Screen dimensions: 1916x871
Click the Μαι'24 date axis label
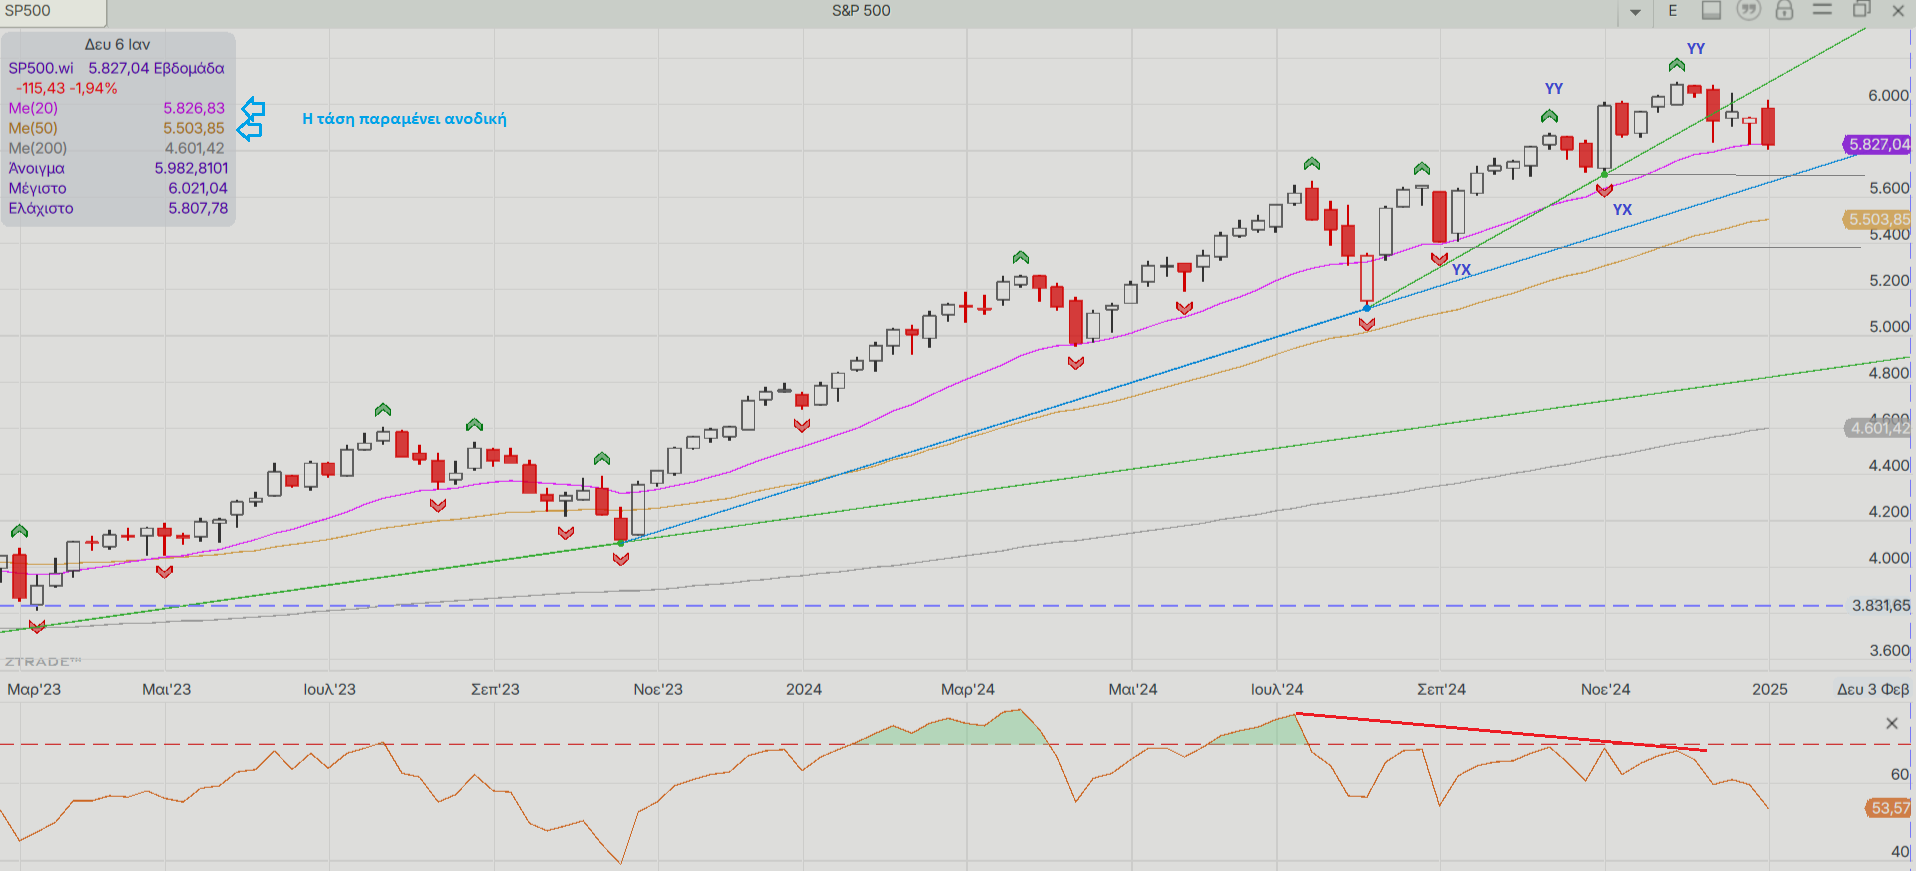pyautogui.click(x=1132, y=689)
